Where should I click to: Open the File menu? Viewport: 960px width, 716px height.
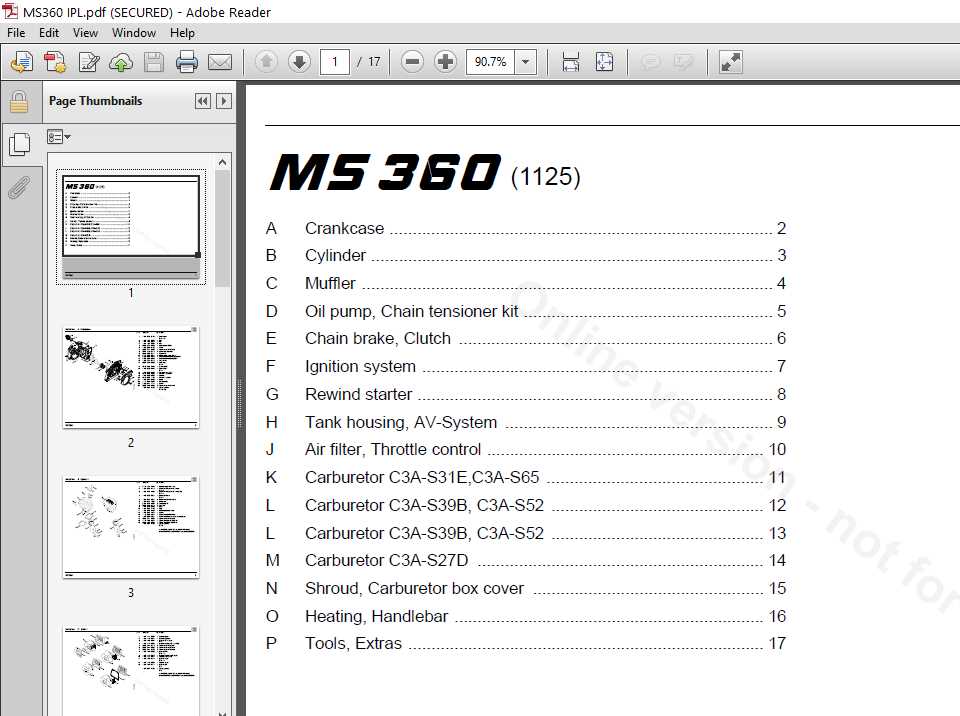point(16,33)
